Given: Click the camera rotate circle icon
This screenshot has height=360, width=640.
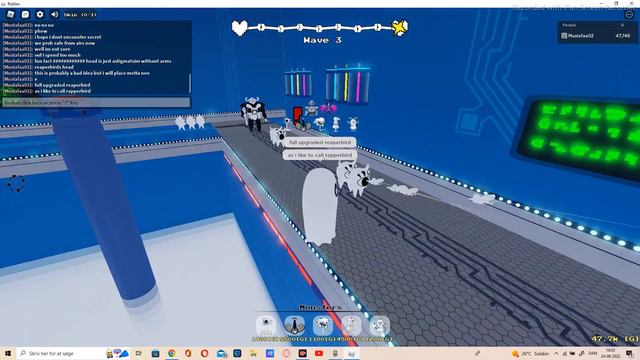Looking at the screenshot, I should [x=16, y=183].
